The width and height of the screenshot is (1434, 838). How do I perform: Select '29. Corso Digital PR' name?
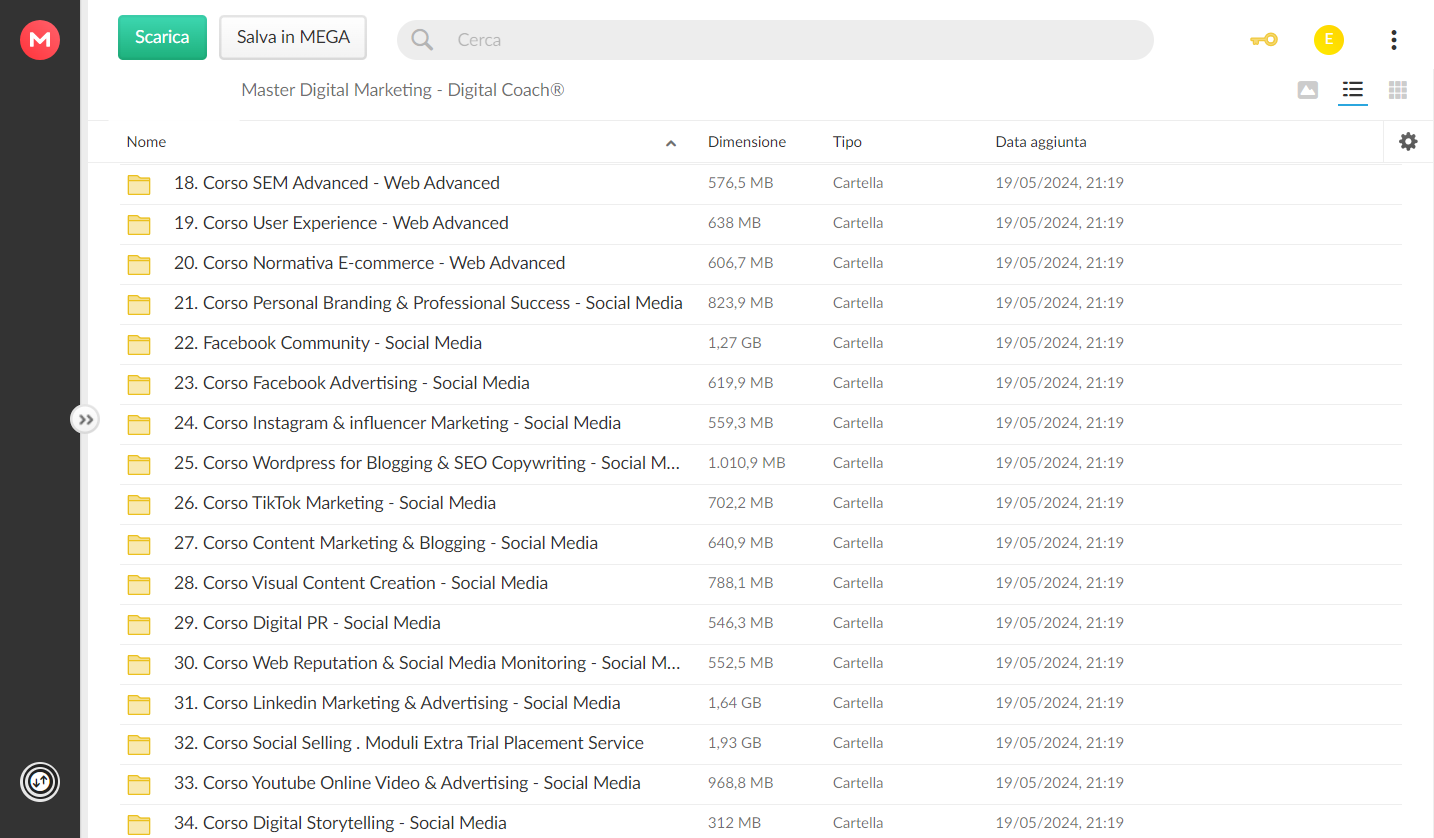(307, 623)
